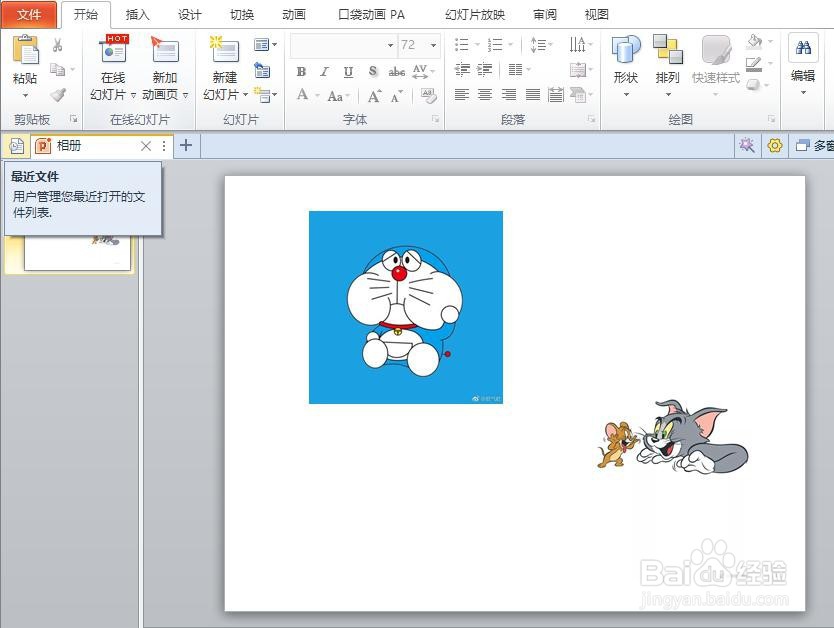Screen dimensions: 834x628
Task: Select the Doraemon picture on slide
Action: click(x=406, y=307)
